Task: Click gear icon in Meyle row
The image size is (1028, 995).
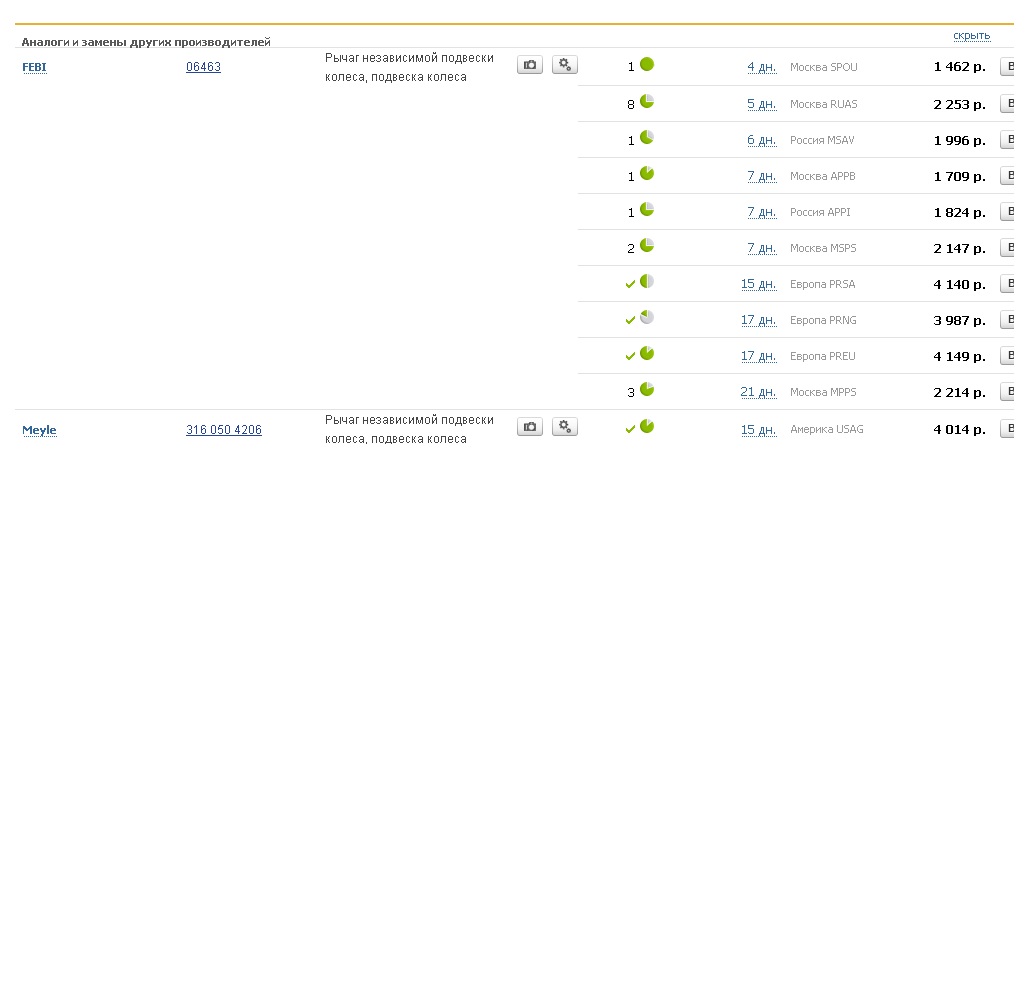Action: 565,427
